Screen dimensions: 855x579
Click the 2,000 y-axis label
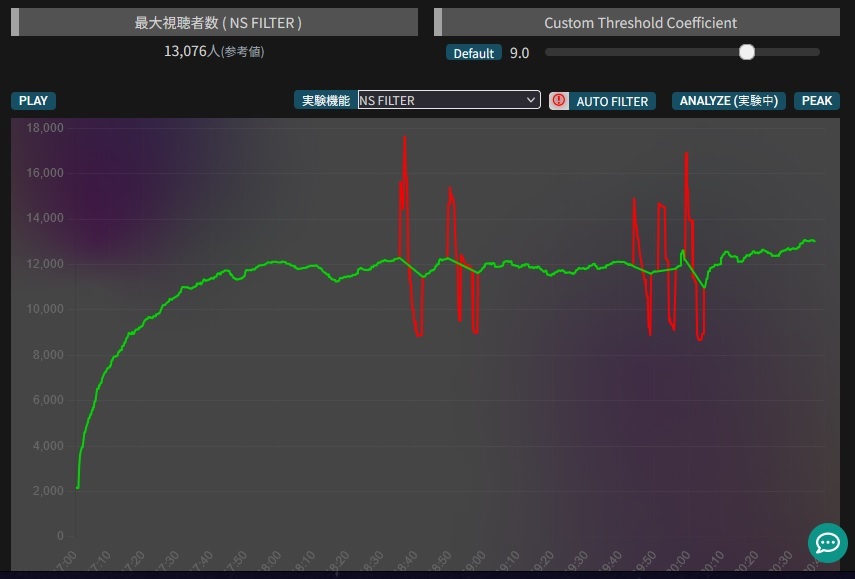click(x=48, y=491)
